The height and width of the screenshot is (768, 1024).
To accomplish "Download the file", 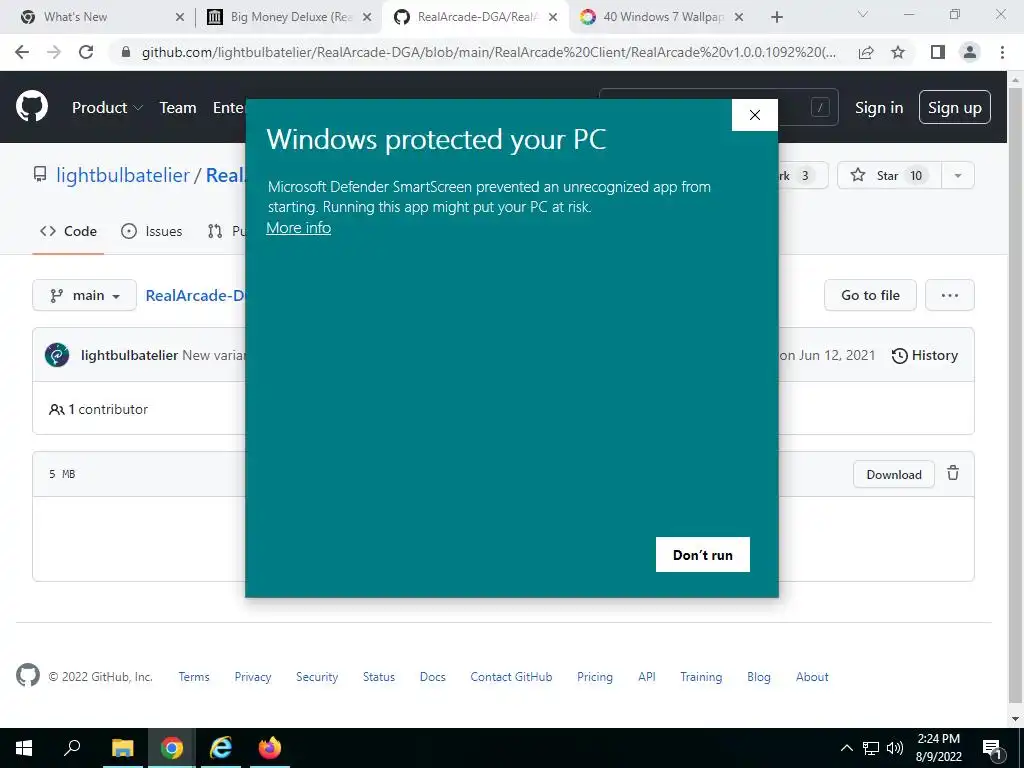I will pos(893,474).
